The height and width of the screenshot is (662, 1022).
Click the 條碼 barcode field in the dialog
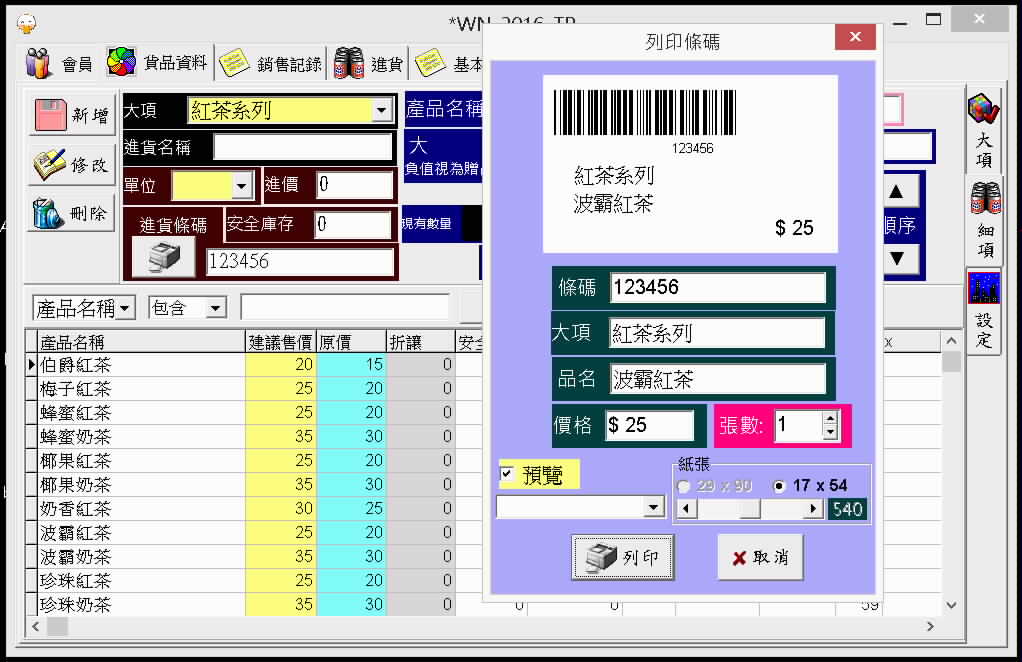[718, 287]
